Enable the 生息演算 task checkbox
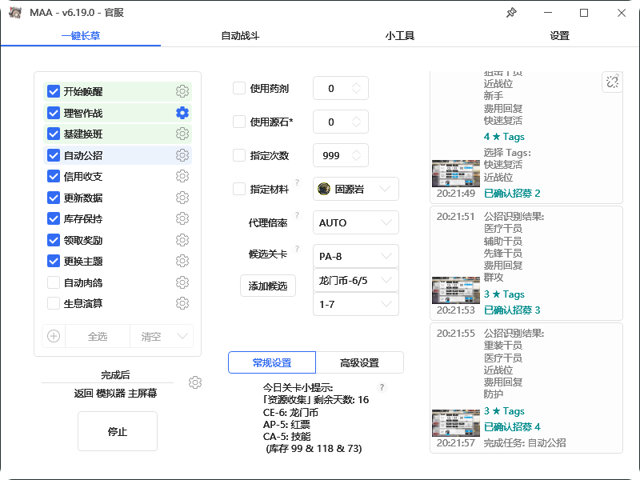Image resolution: width=640 pixels, height=480 pixels. point(53,303)
